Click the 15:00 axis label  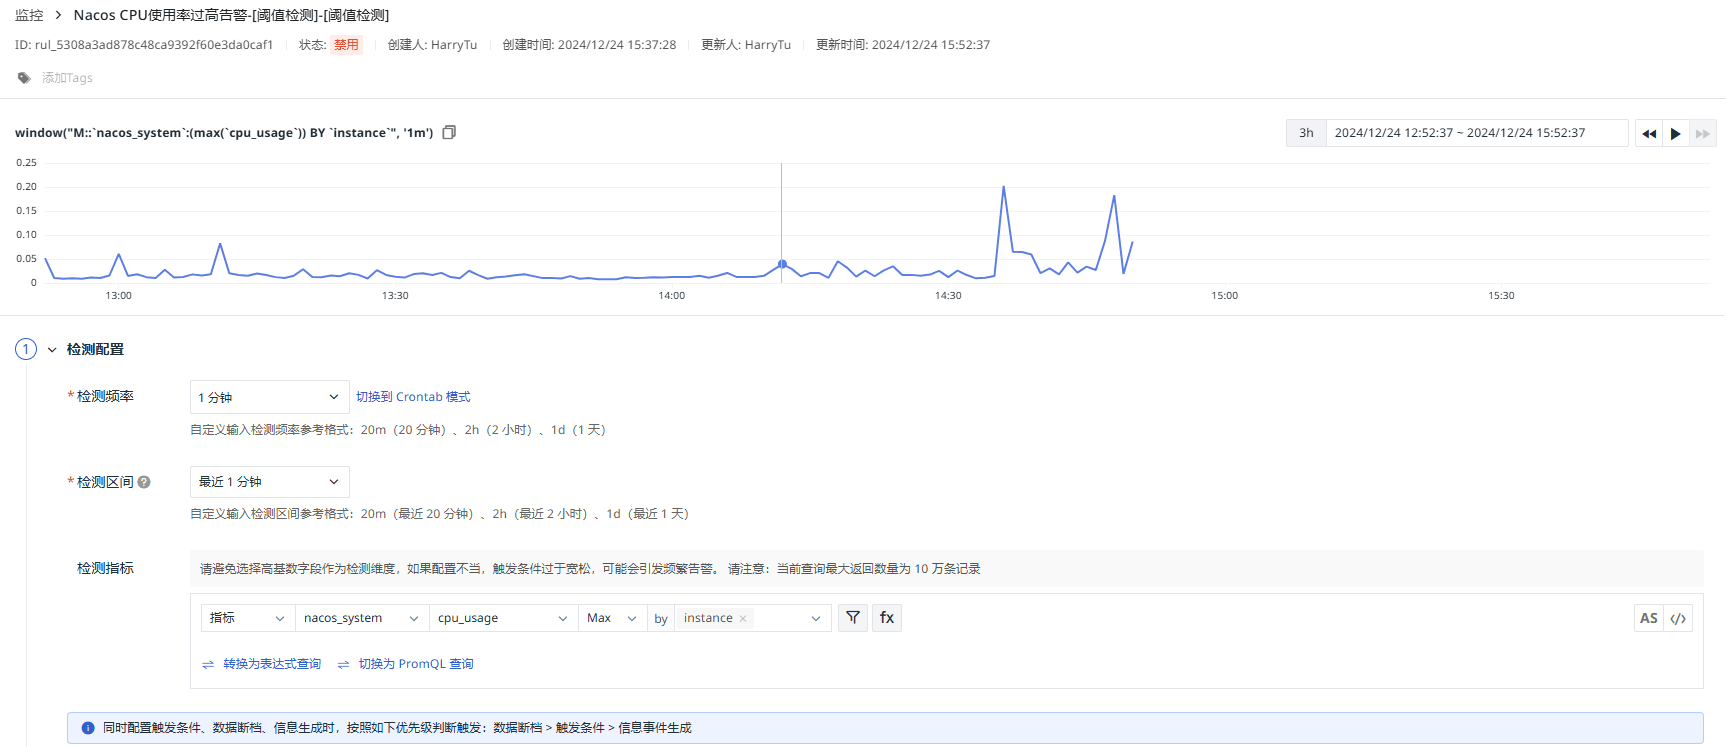(1225, 296)
